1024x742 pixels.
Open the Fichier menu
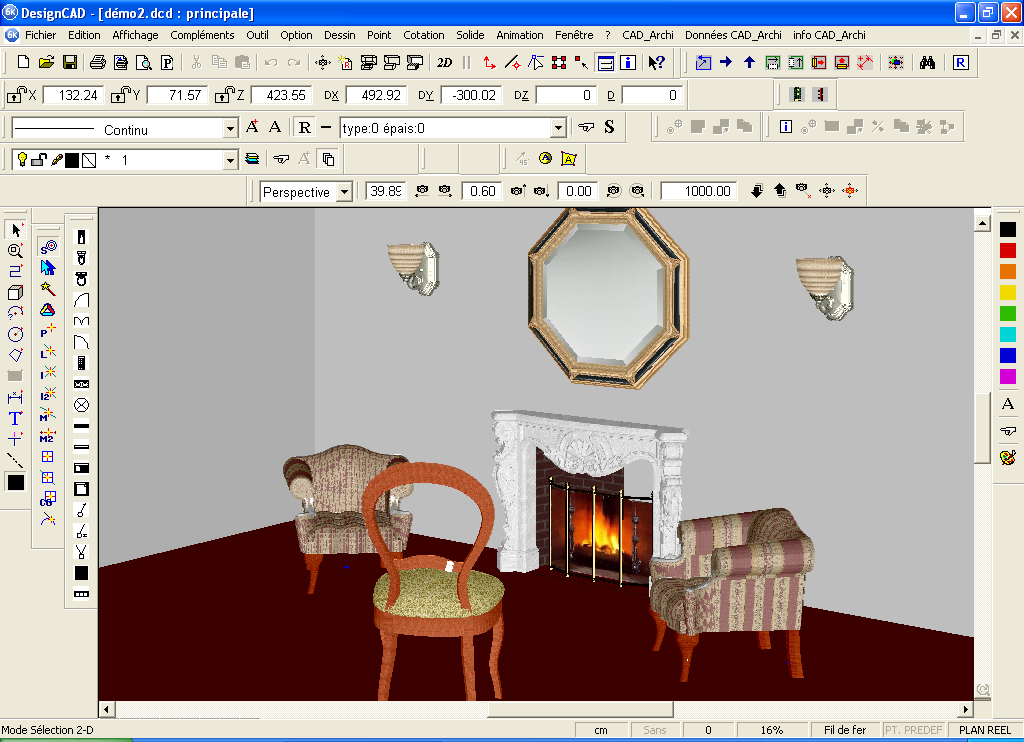point(40,35)
